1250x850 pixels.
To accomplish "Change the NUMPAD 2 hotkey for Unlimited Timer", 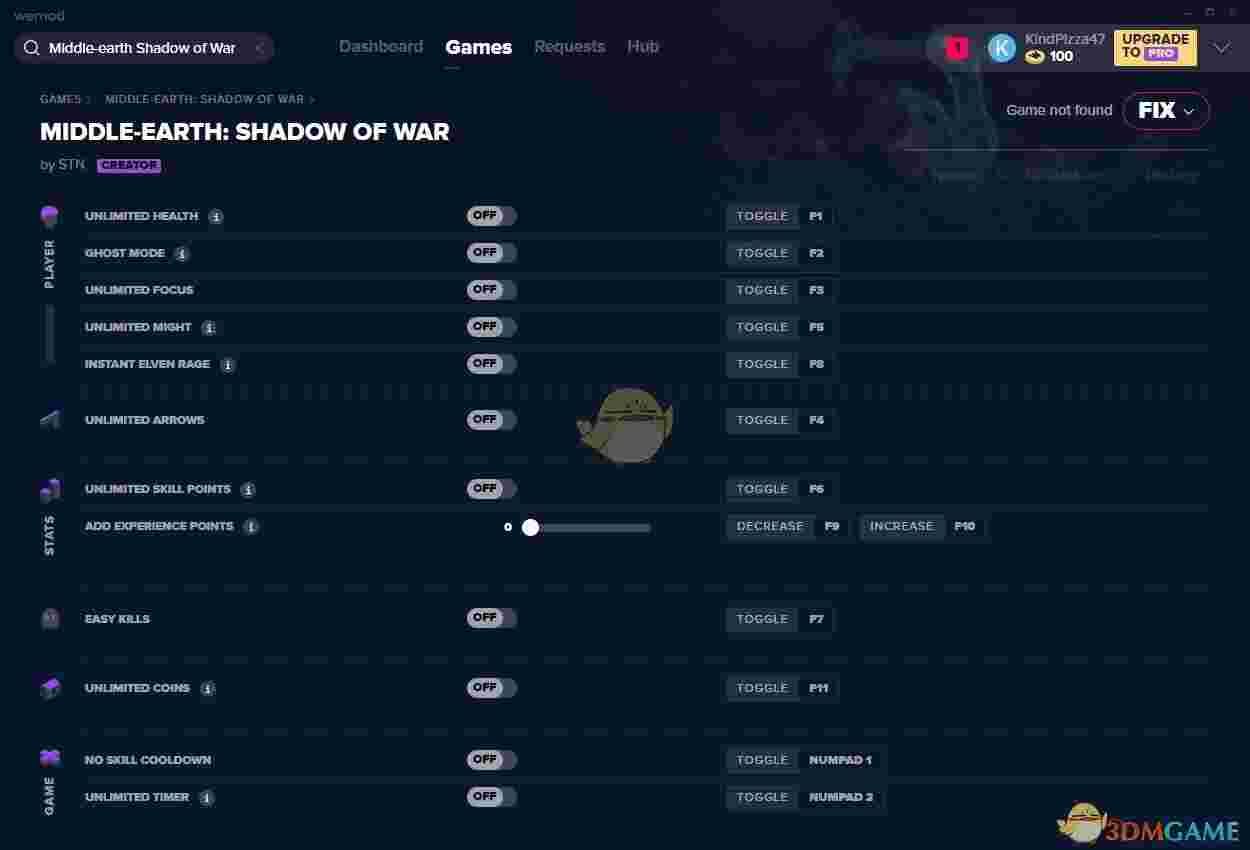I will [841, 797].
